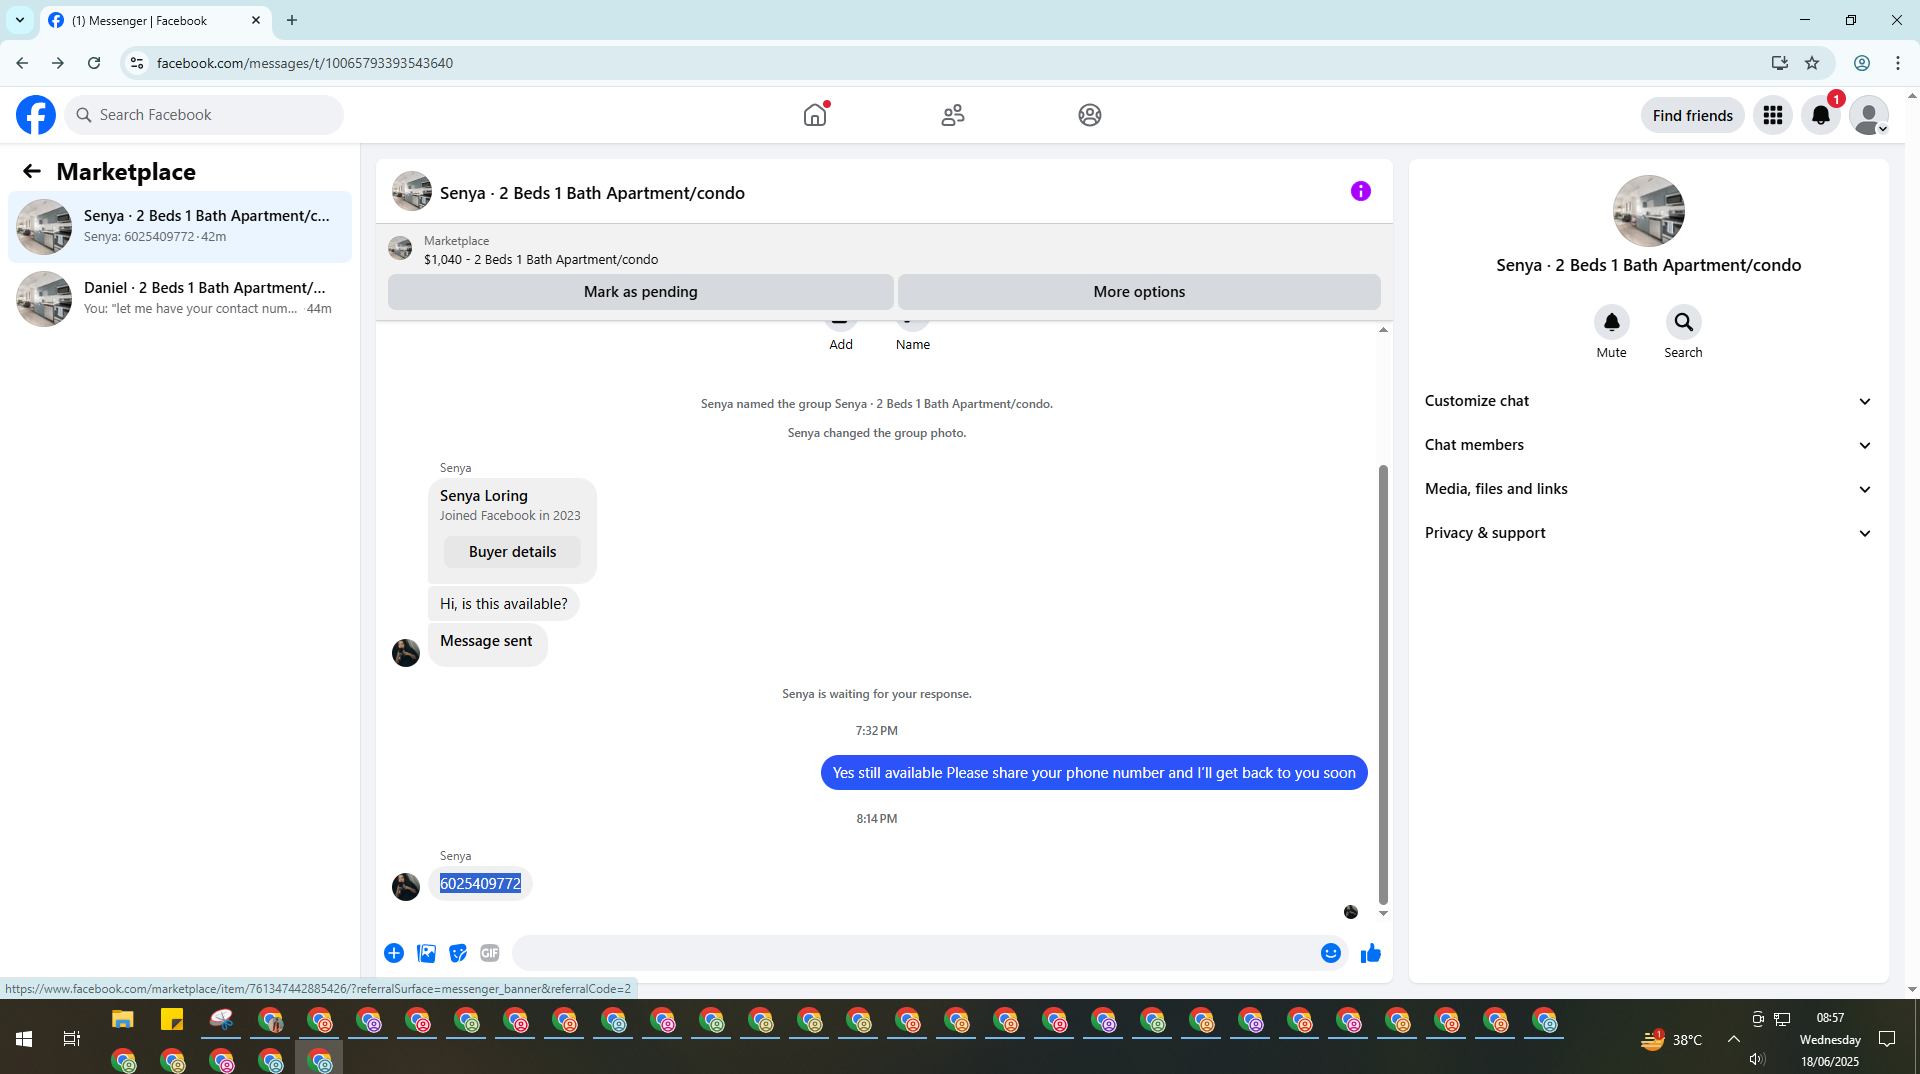The height and width of the screenshot is (1074, 1920).
Task: Open conversation information purple icon
Action: (1361, 191)
